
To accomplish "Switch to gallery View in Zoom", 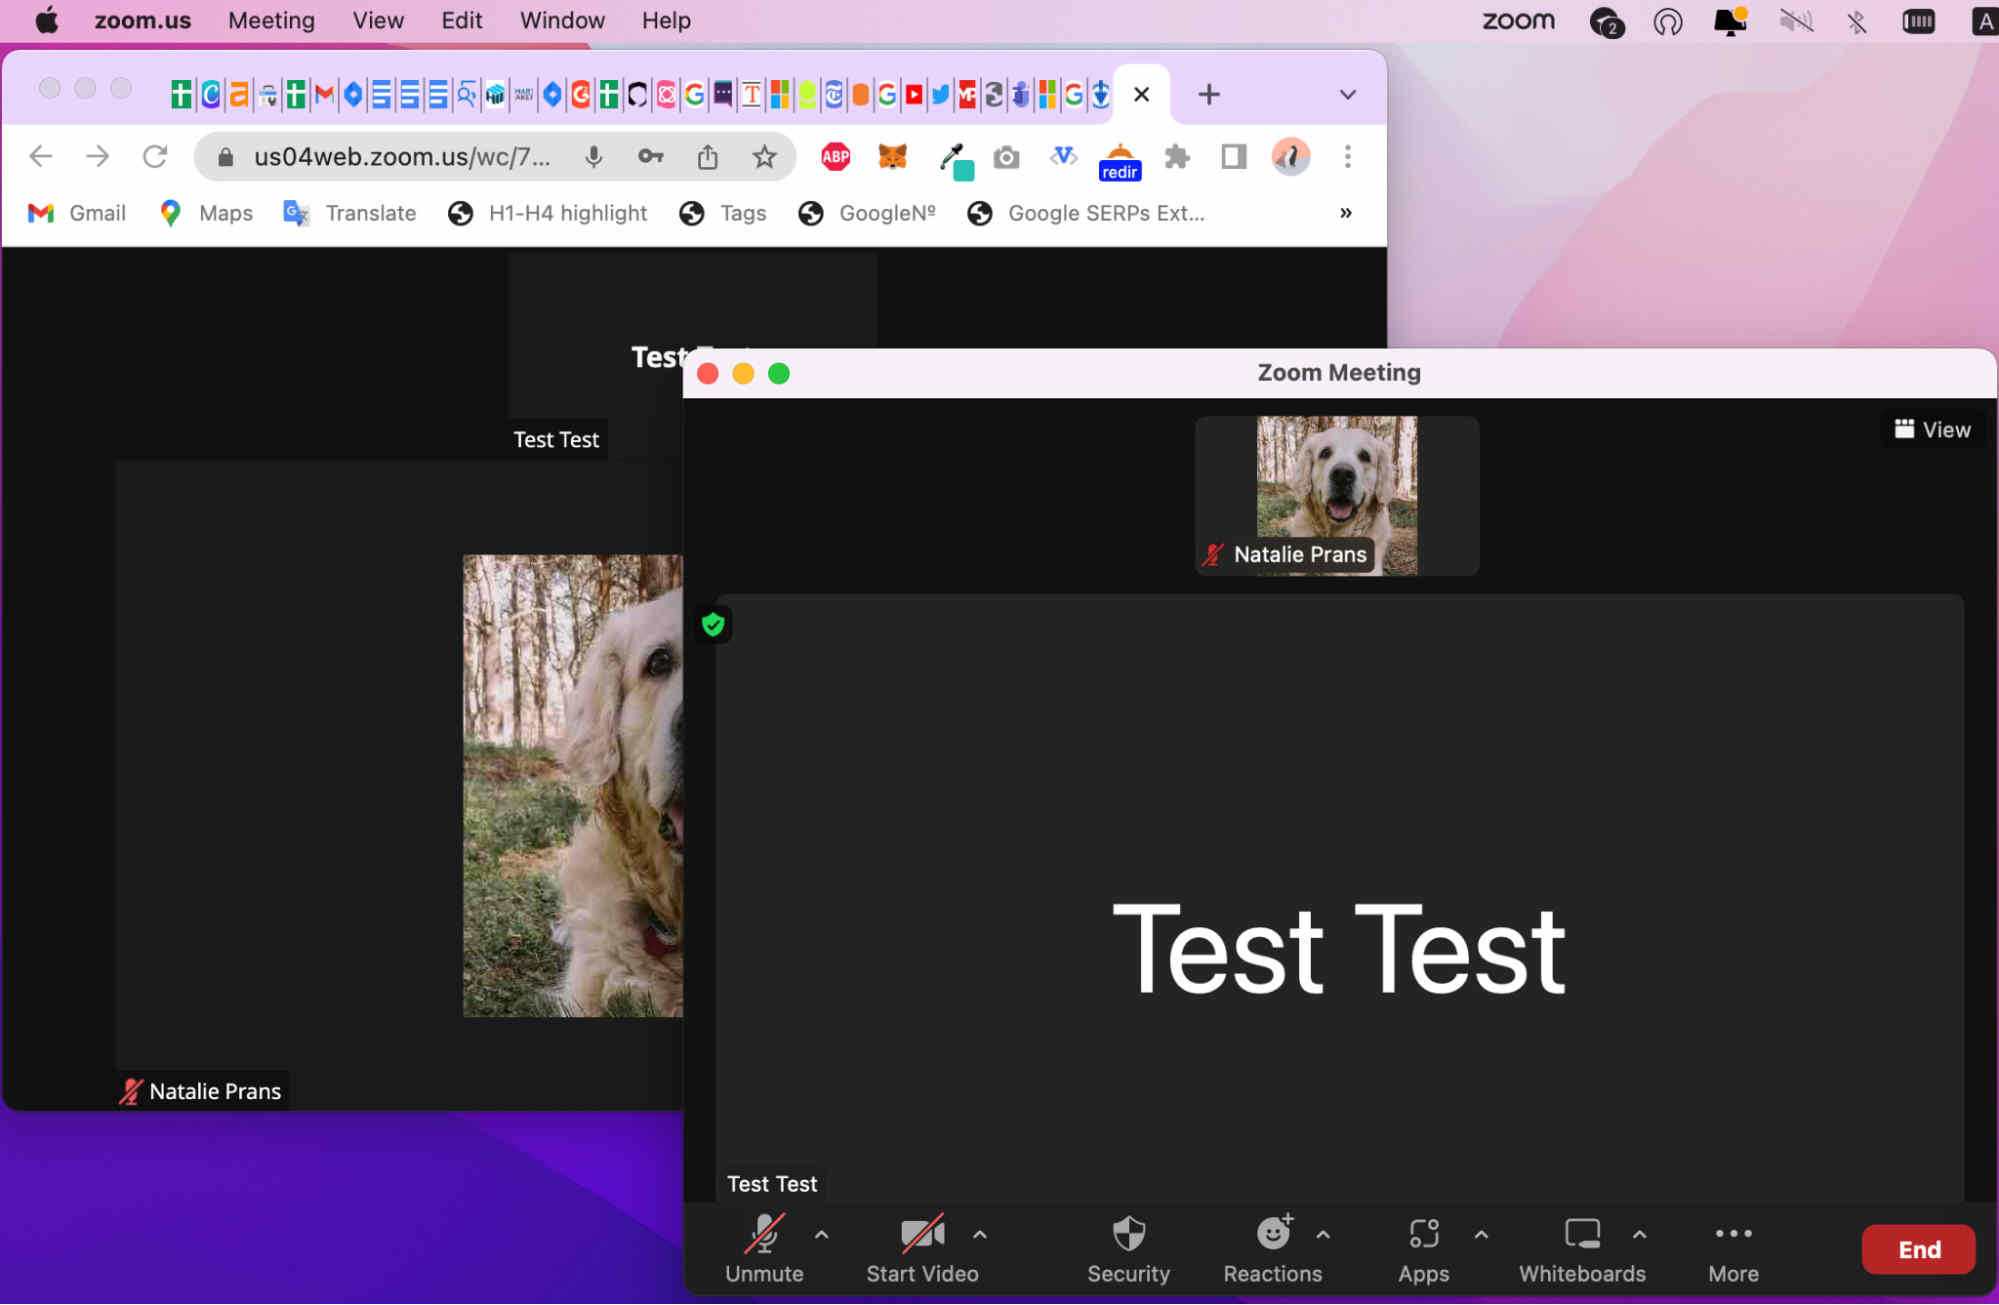I will (1933, 429).
